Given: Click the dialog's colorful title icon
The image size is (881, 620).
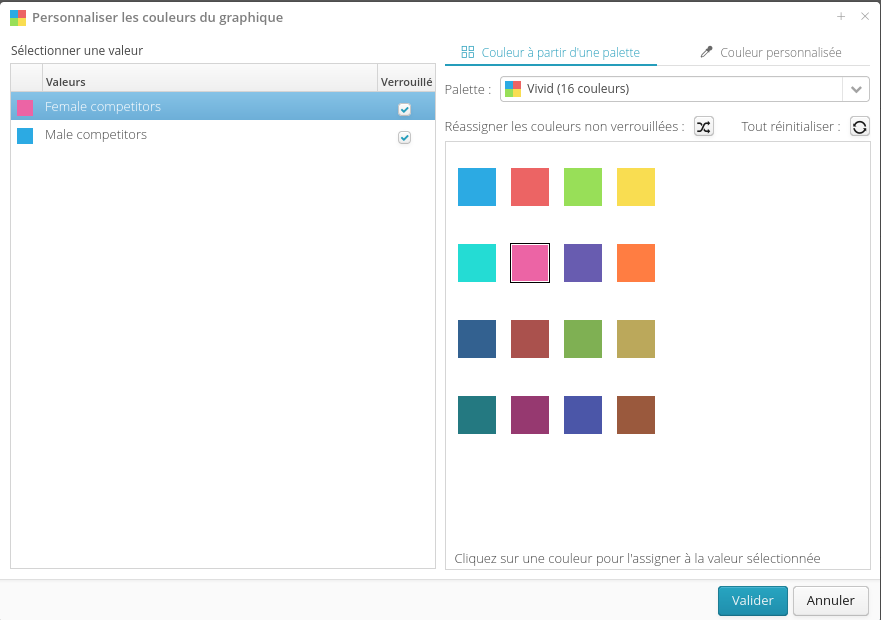Looking at the screenshot, I should pyautogui.click(x=18, y=17).
